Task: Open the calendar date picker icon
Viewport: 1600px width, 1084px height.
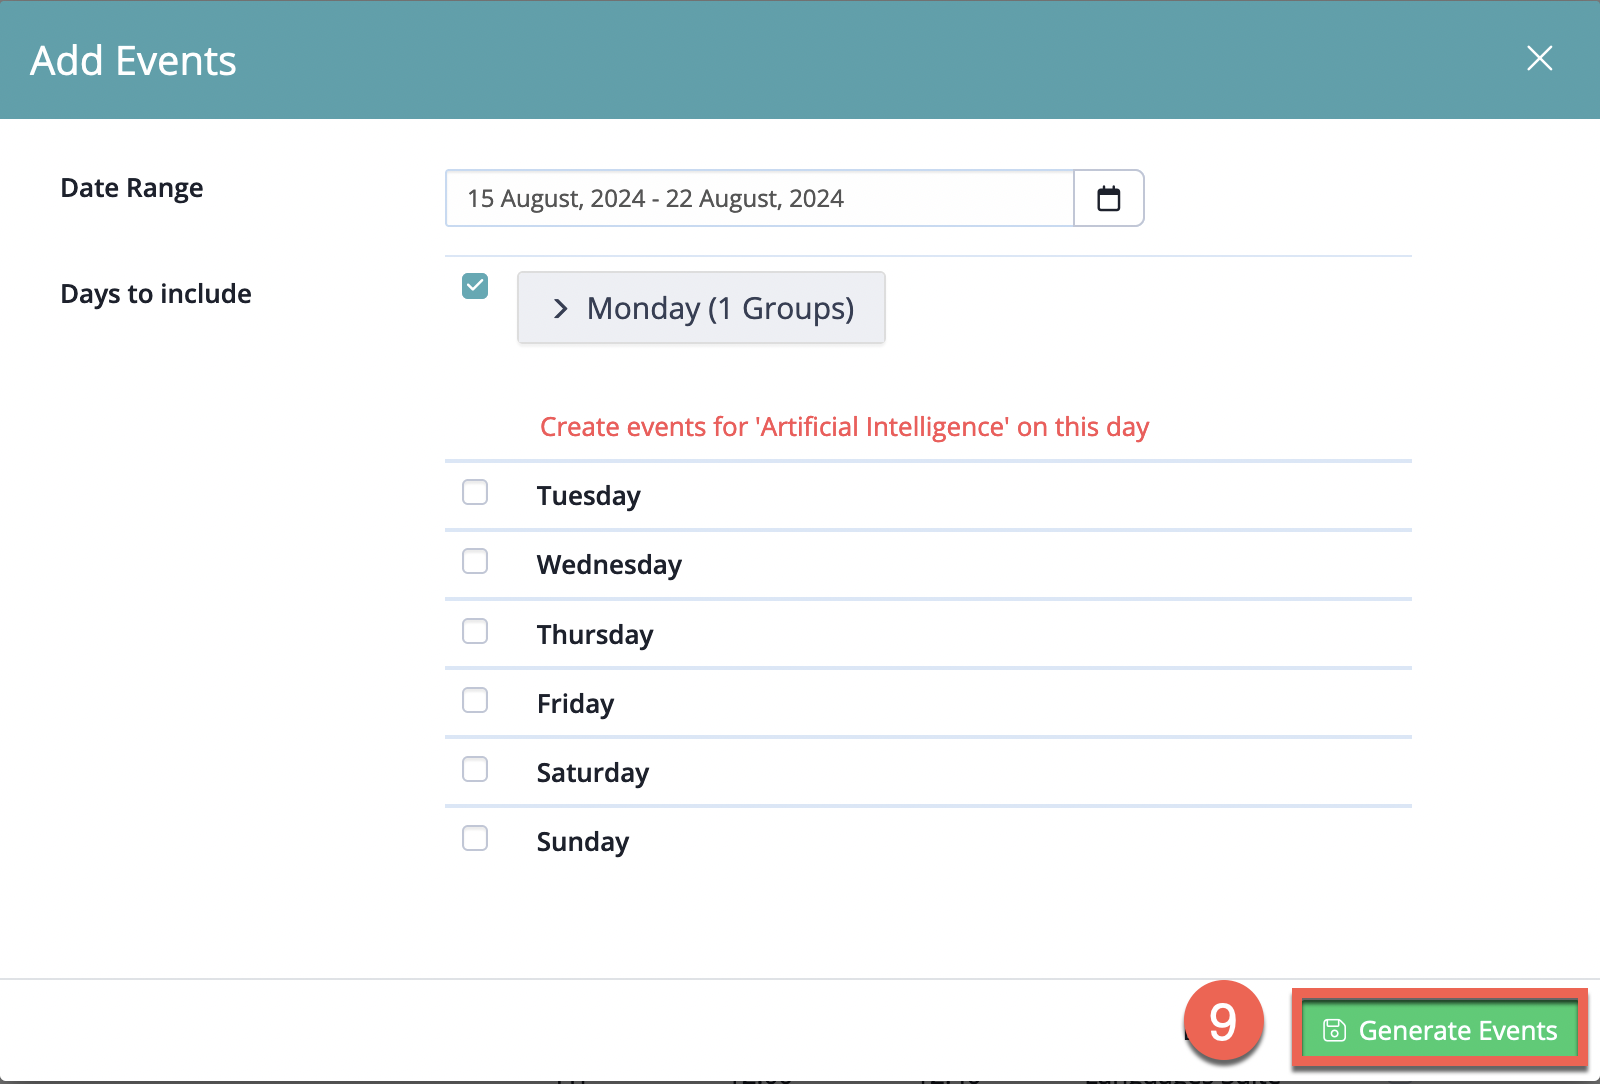Action: pyautogui.click(x=1108, y=199)
